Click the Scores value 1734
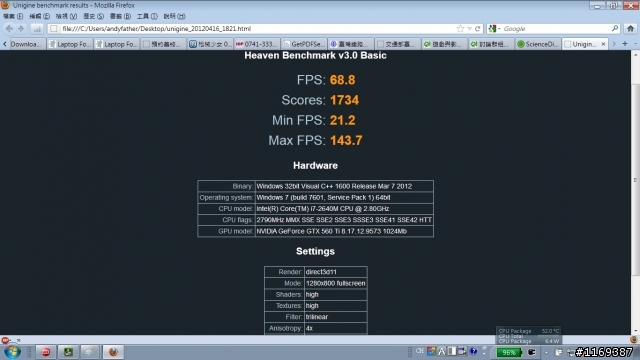This screenshot has height=360, width=640. (344, 100)
